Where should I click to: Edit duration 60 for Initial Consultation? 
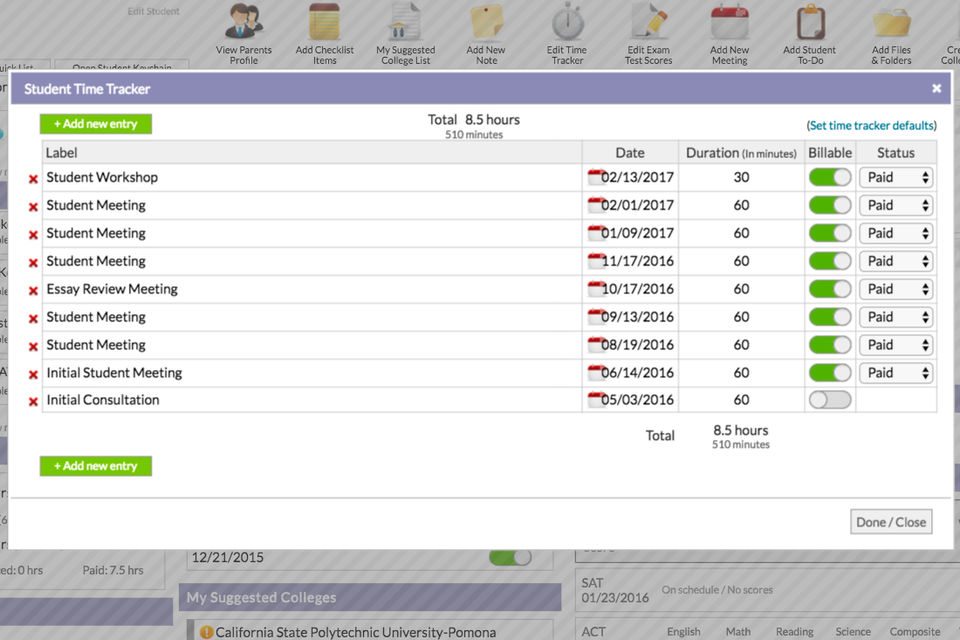tap(741, 400)
